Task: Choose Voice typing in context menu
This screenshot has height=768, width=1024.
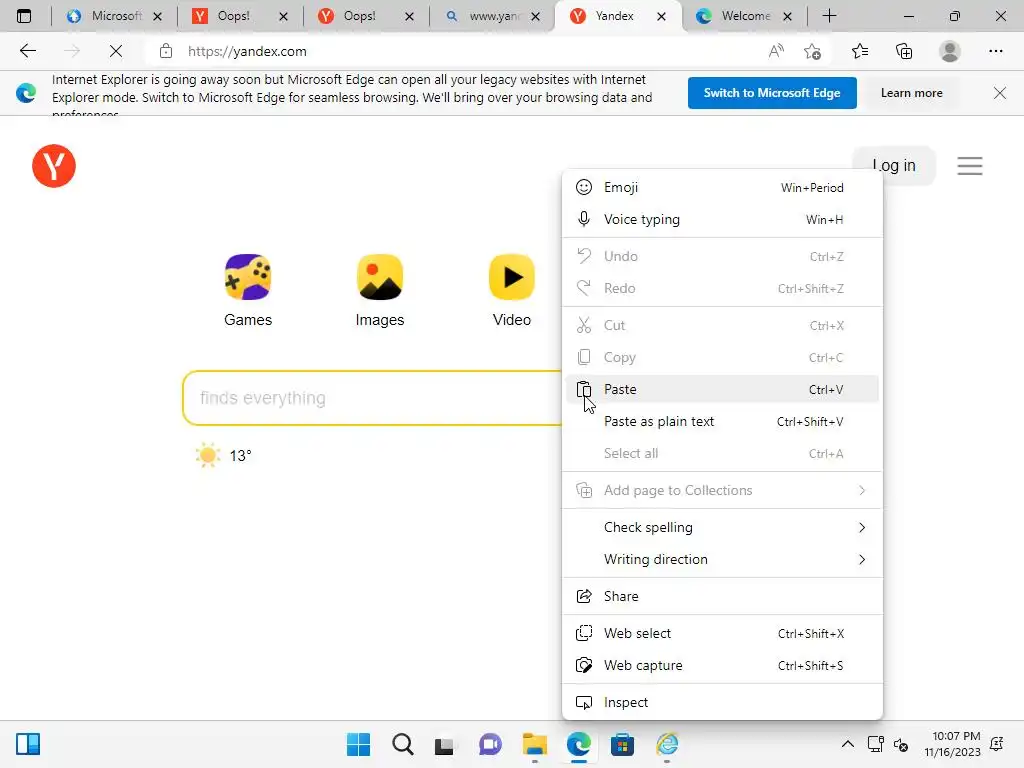Action: click(x=722, y=219)
